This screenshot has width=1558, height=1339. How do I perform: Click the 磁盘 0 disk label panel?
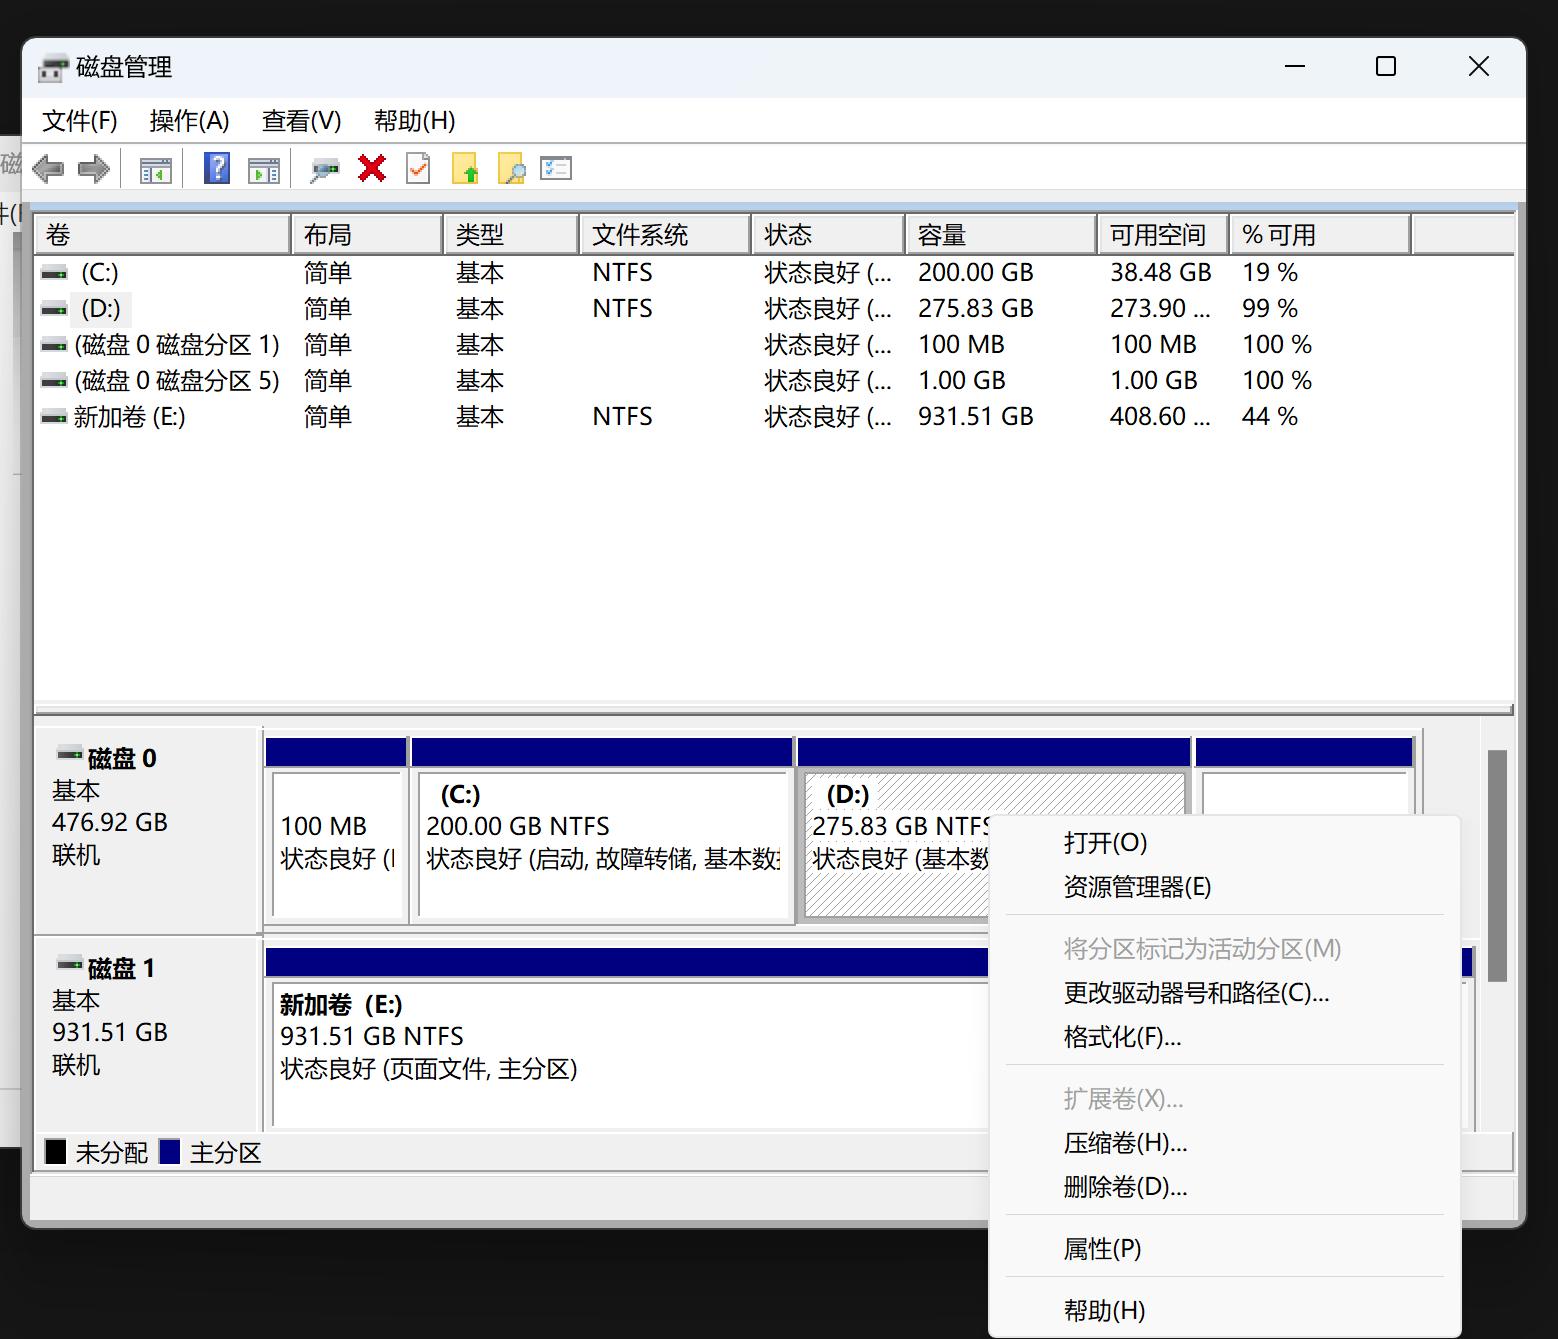(x=148, y=829)
